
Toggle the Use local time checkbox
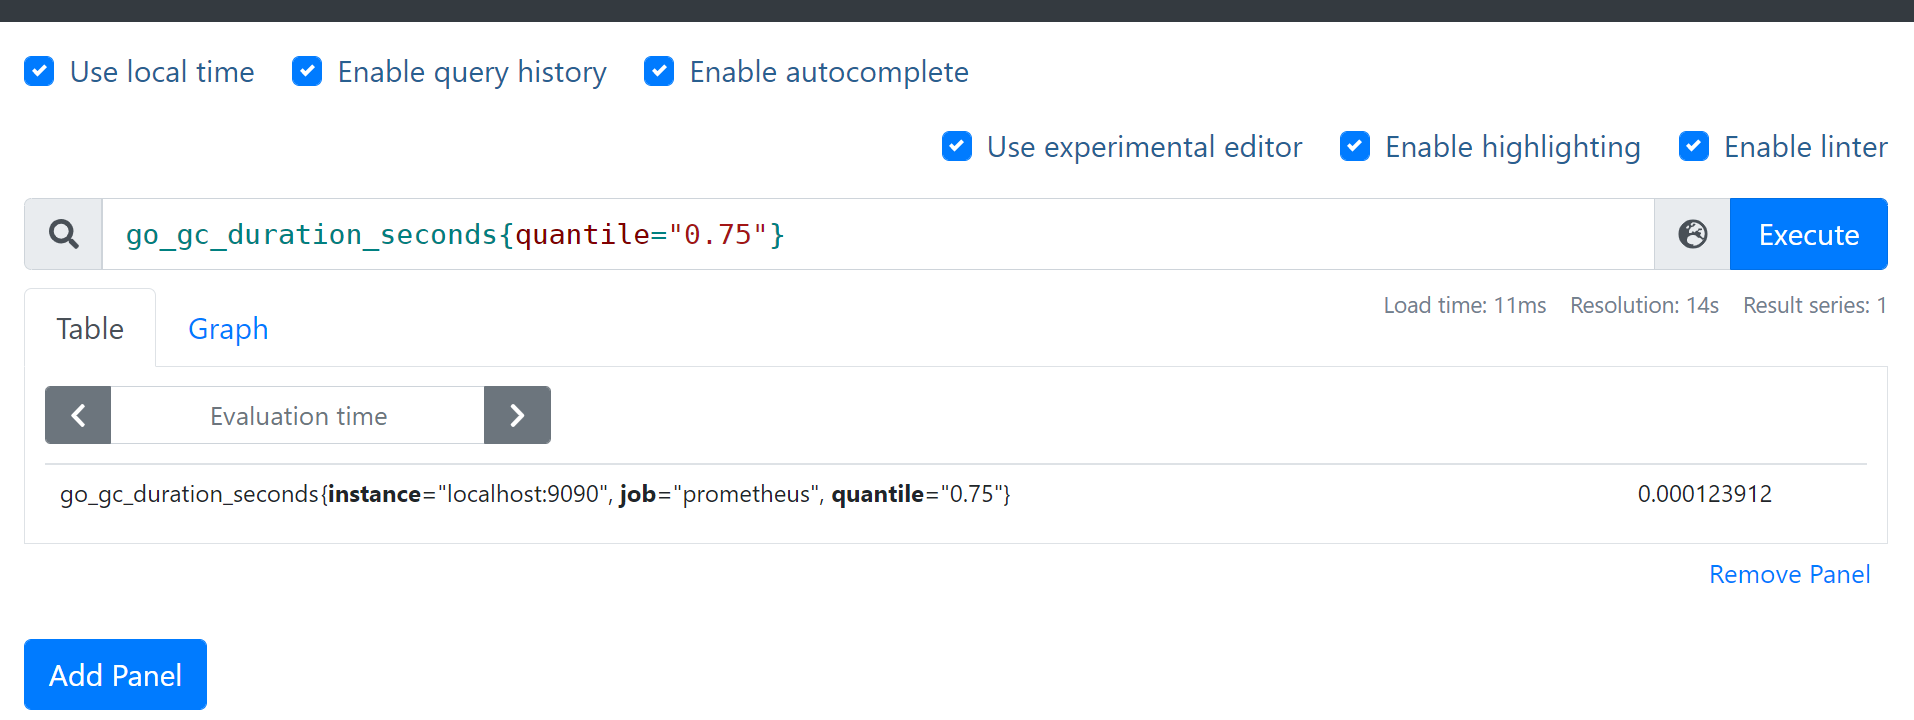pos(39,72)
